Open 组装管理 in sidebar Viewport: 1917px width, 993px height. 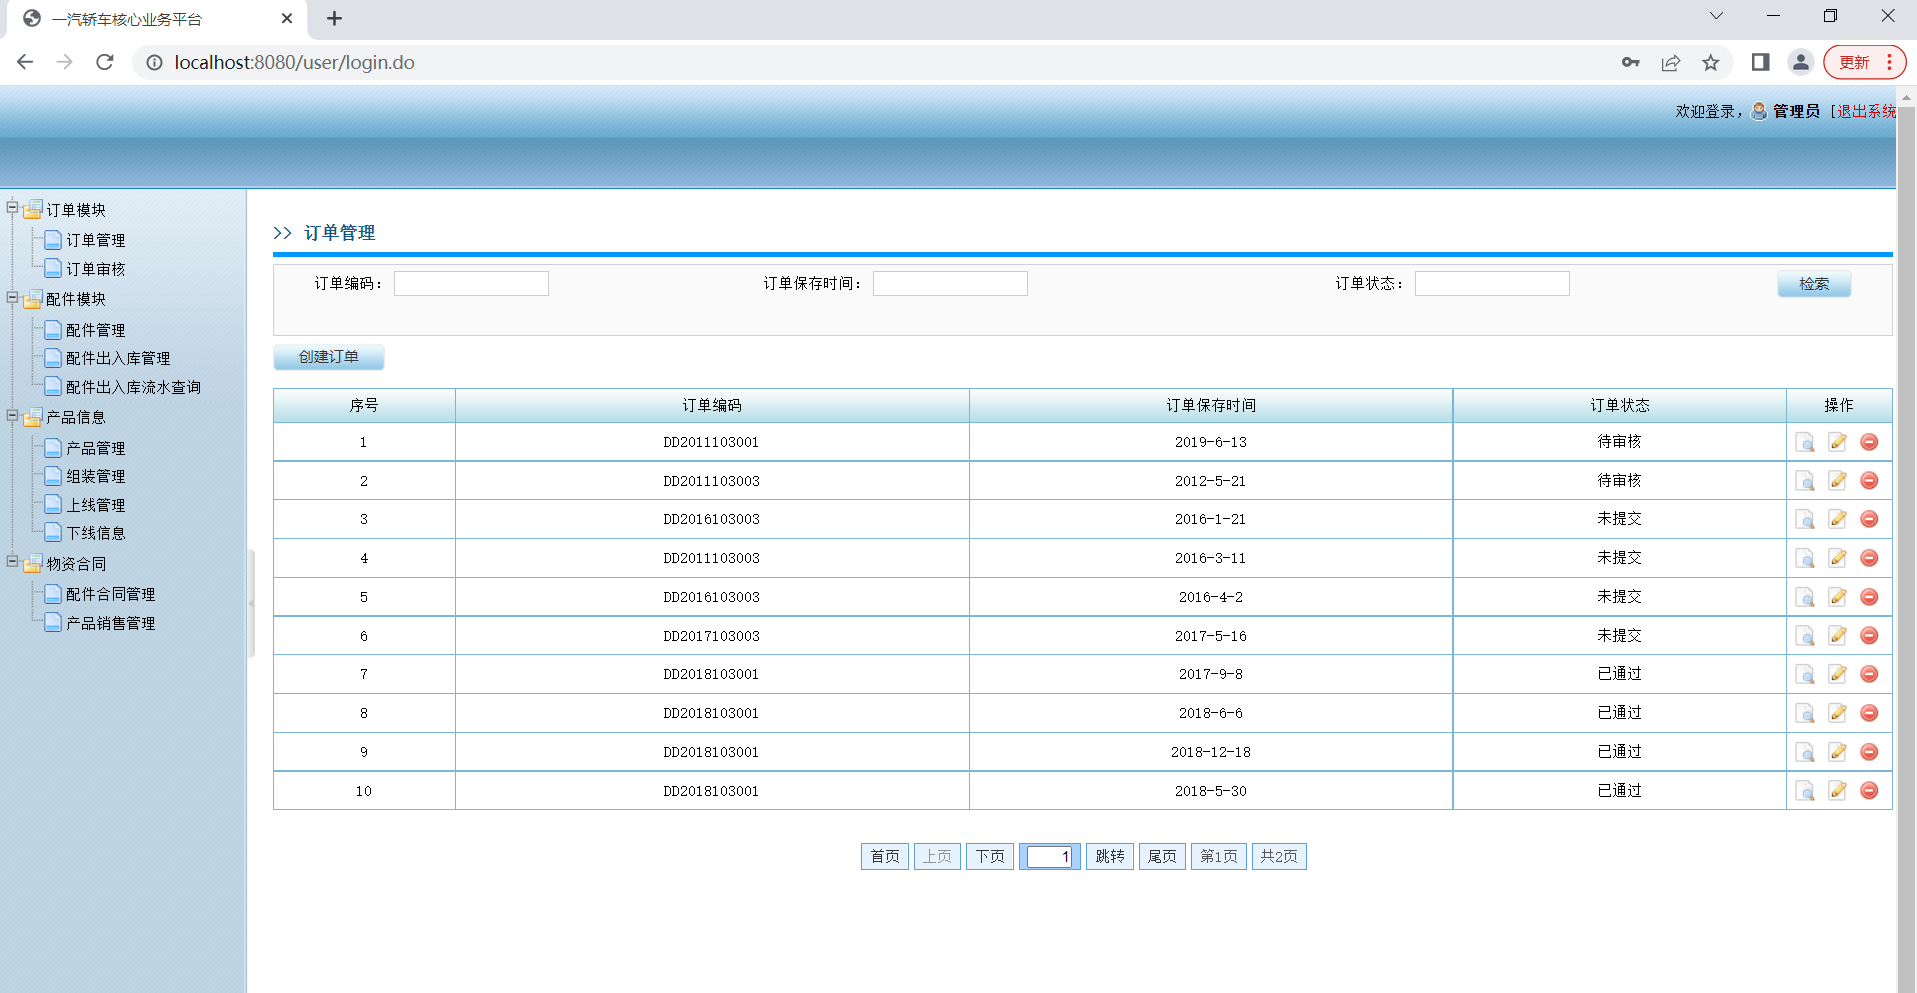96,476
